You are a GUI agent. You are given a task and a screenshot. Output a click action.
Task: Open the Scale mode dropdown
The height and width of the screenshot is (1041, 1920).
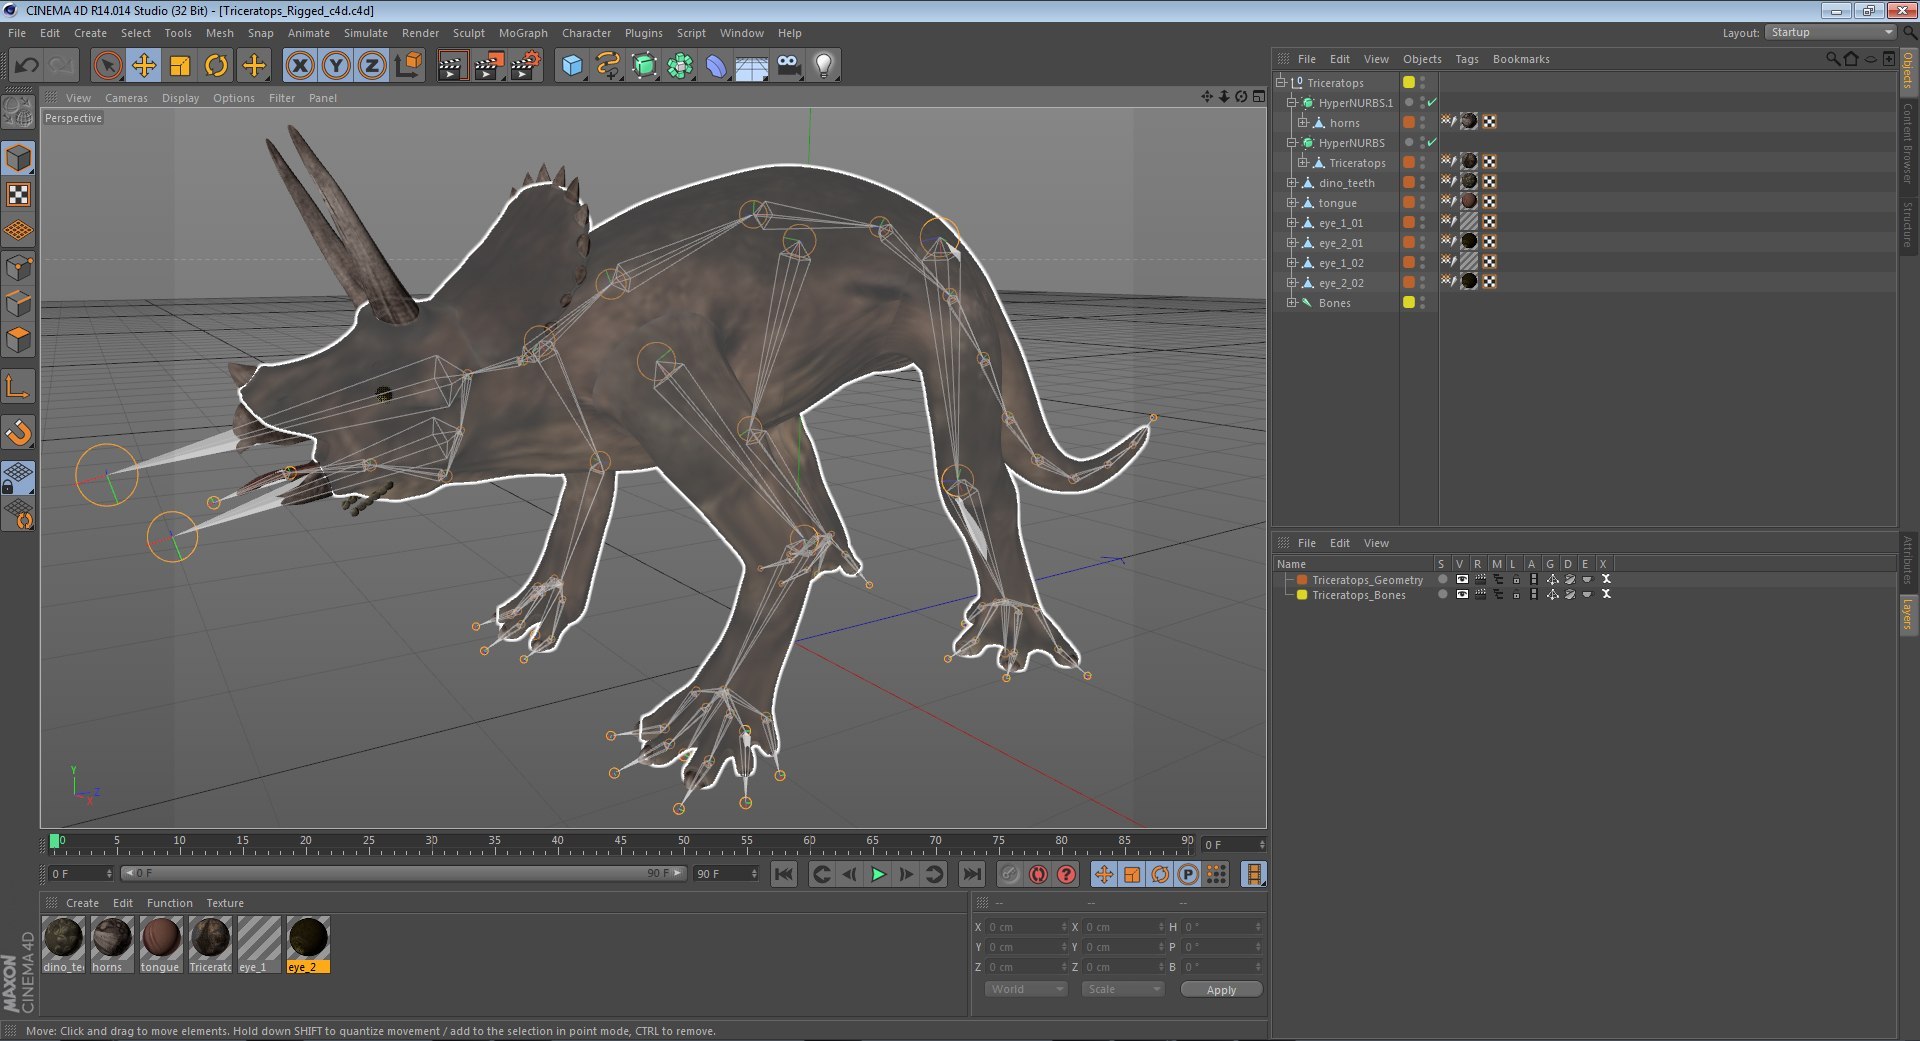click(1123, 989)
